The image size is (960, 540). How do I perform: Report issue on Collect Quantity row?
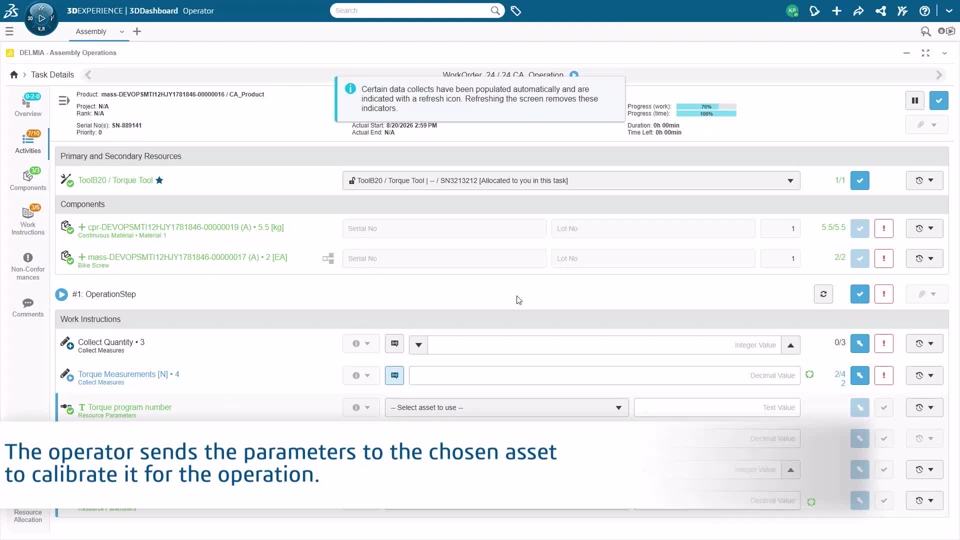click(x=884, y=343)
